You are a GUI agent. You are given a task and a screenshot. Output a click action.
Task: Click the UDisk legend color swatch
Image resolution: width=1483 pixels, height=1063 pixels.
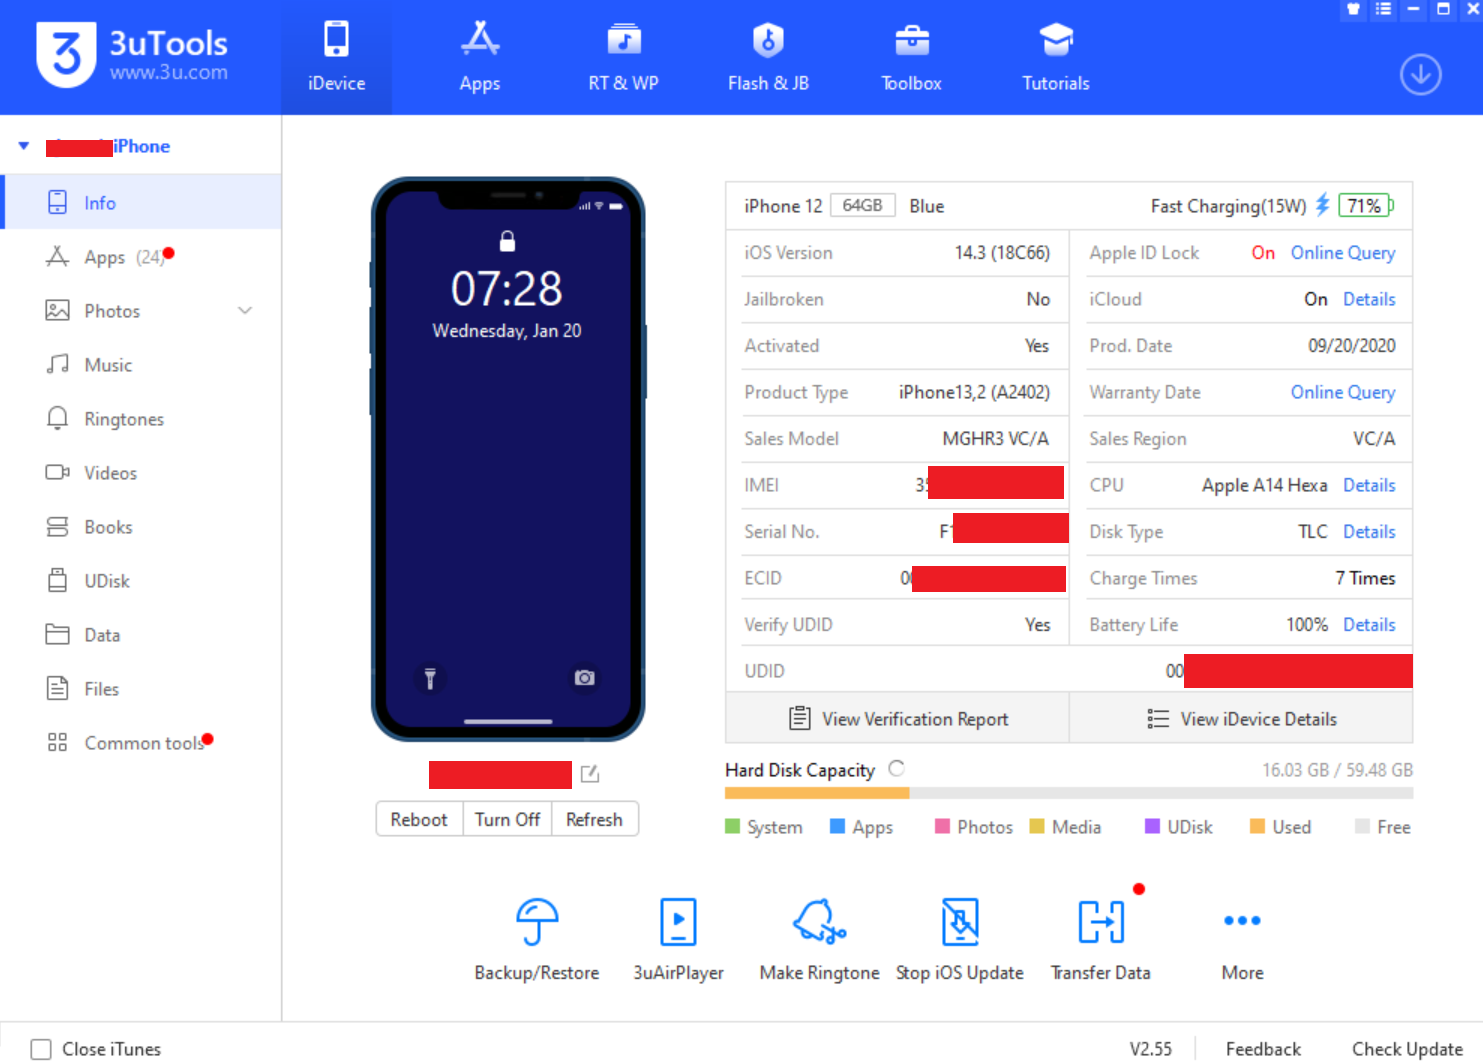point(1152,826)
